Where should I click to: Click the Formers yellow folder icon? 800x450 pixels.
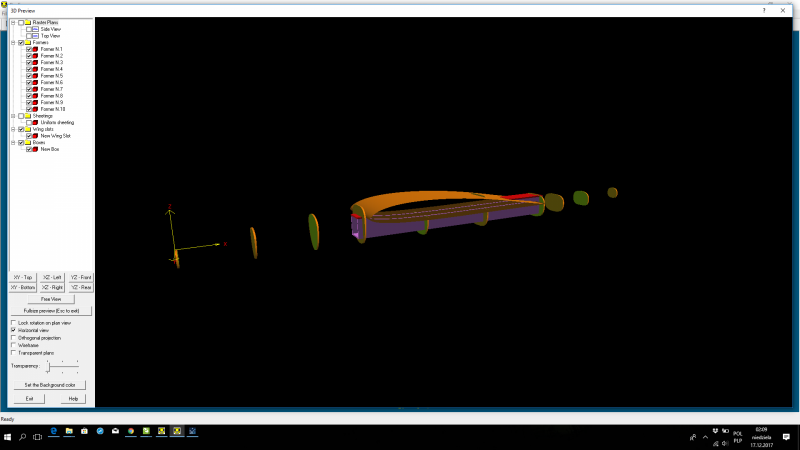tap(28, 42)
